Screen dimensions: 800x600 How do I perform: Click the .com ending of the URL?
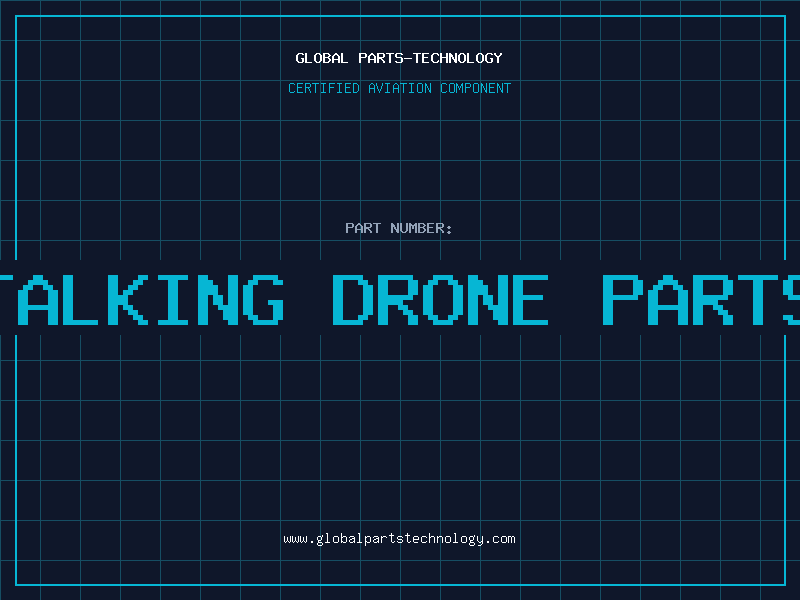point(499,539)
